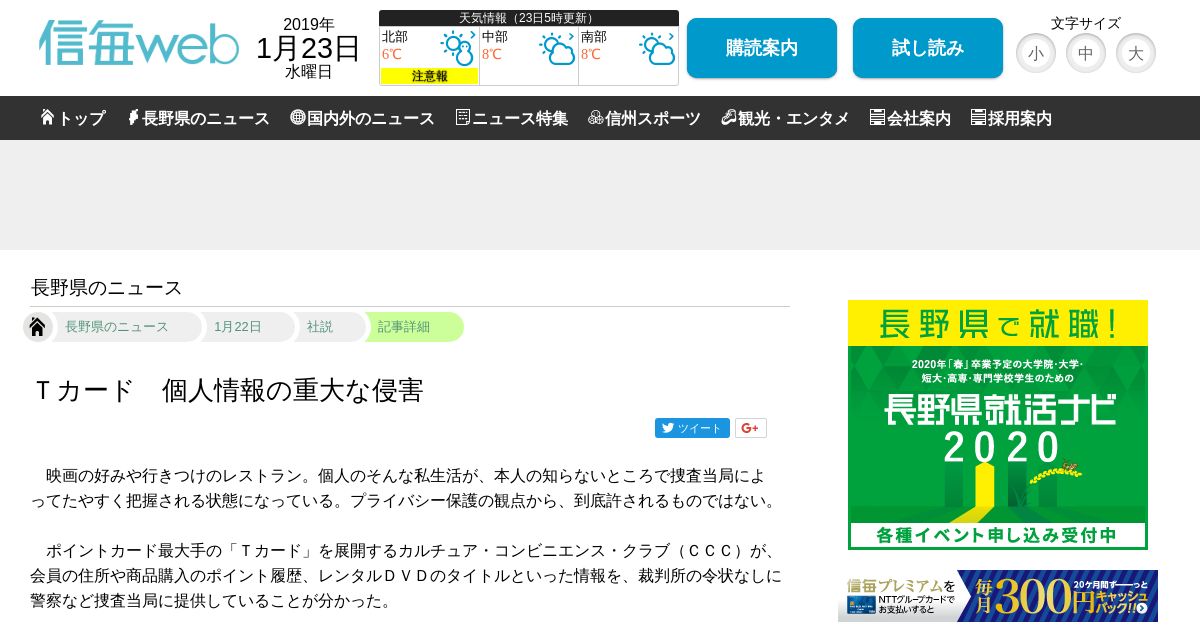Click 長野県のニュース breadcrumb link
Screen dimensions: 1200x630
[x=117, y=327]
